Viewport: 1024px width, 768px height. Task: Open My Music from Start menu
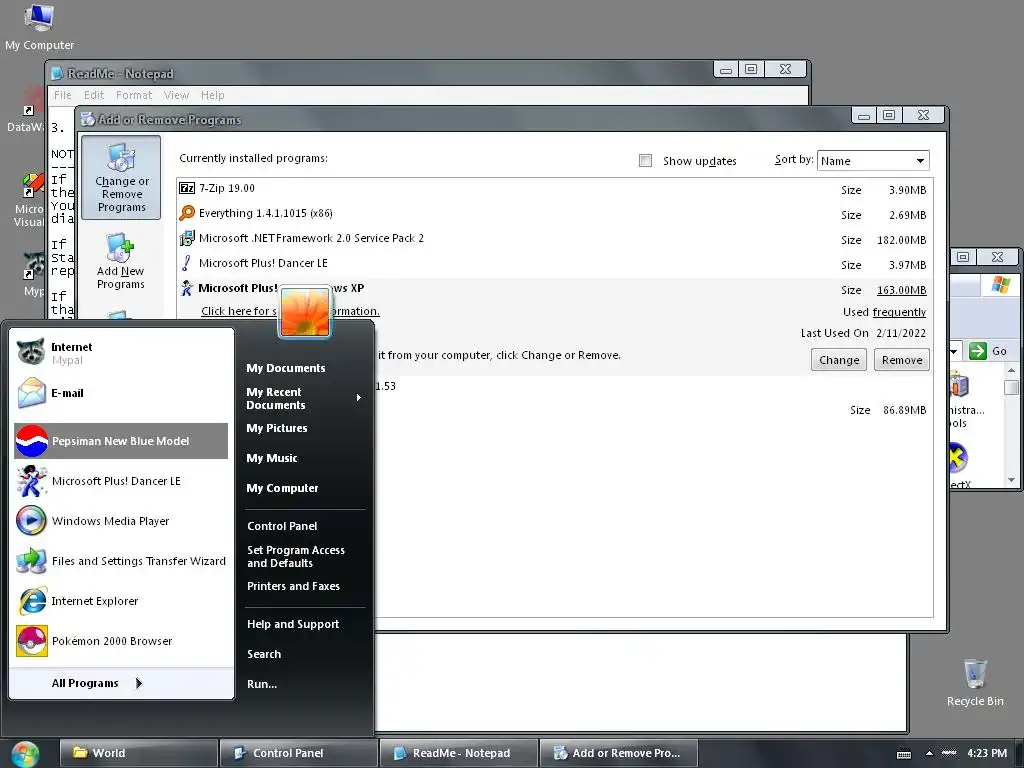point(272,458)
